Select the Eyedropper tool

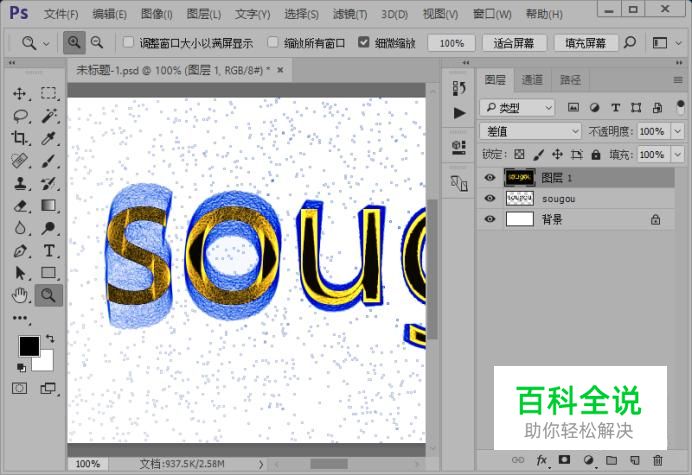[x=49, y=139]
